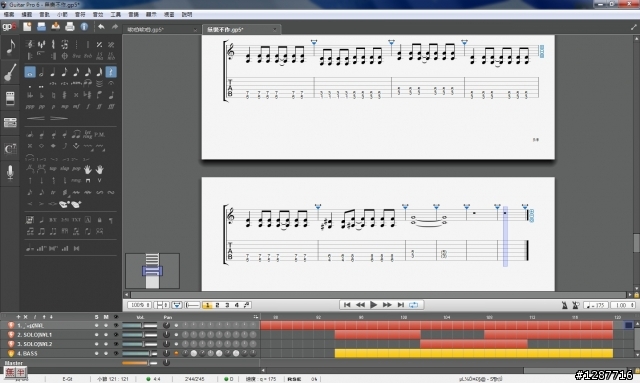Close the active gp5 document tab
This screenshot has width=640, height=383.
[274, 30]
